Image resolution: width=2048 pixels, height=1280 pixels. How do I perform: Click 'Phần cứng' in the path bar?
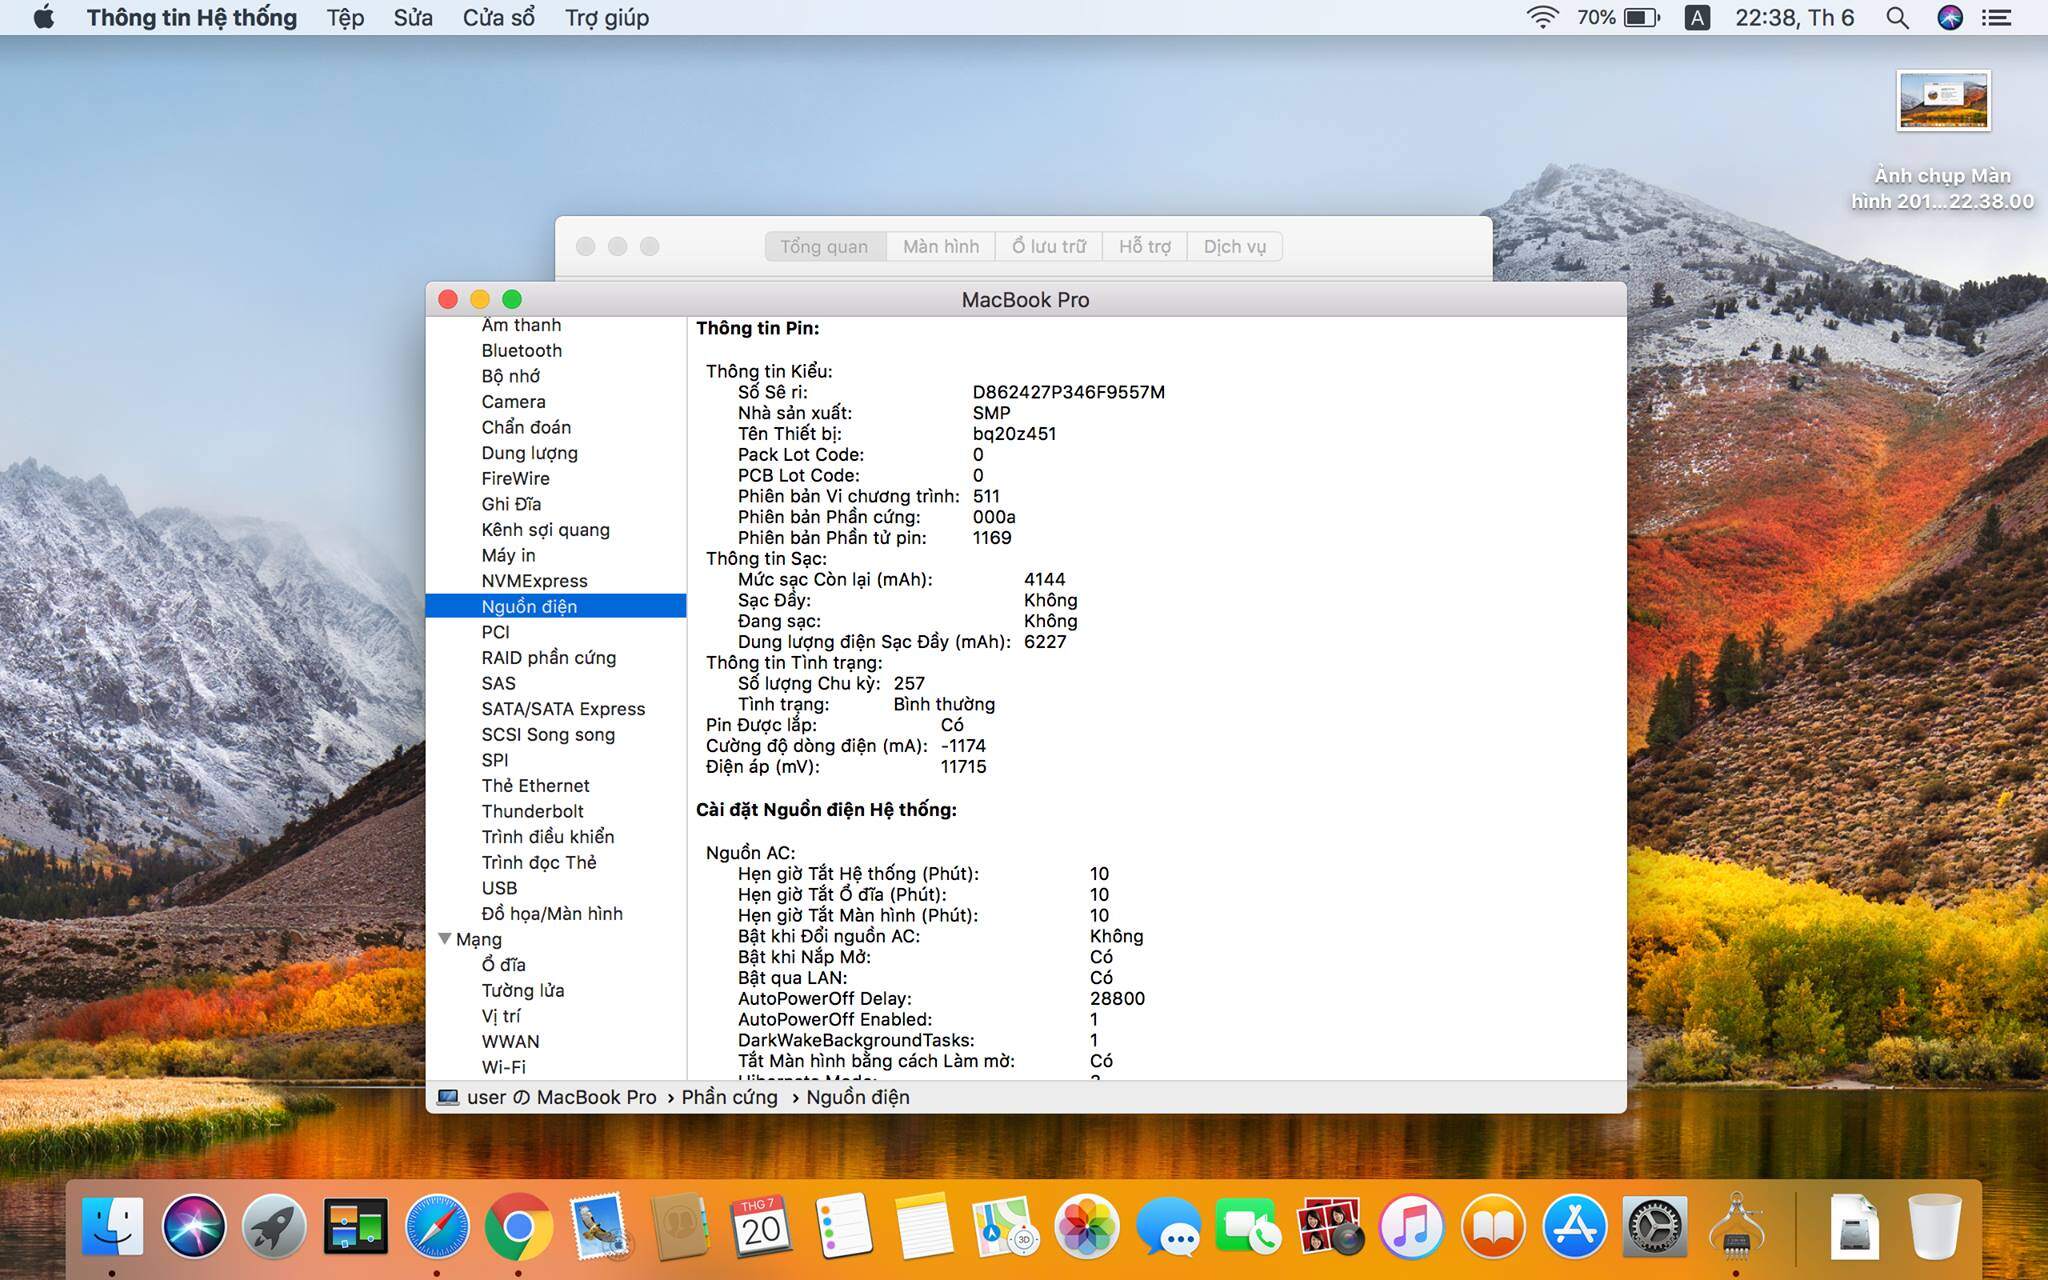(x=729, y=1097)
